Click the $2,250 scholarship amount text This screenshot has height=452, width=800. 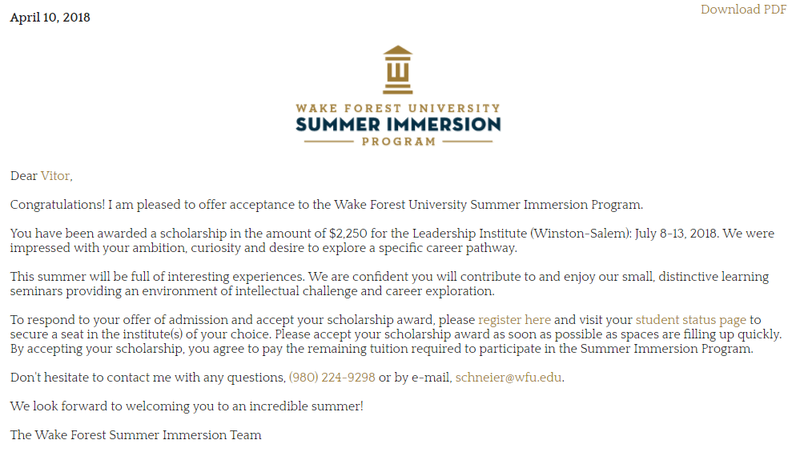pyautogui.click(x=348, y=234)
